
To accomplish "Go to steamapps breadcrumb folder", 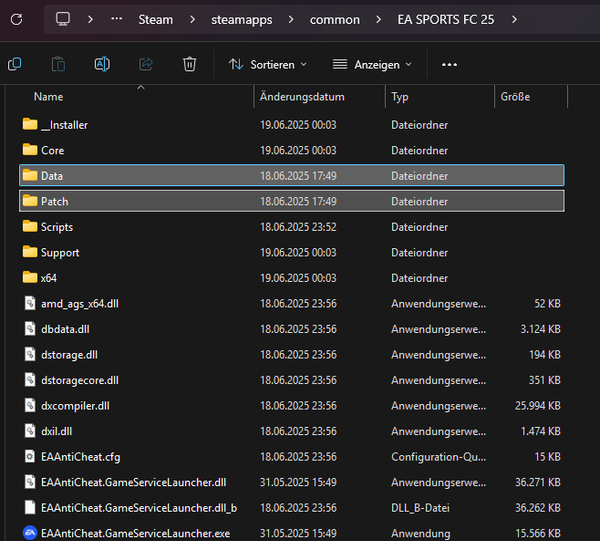I will click(241, 20).
